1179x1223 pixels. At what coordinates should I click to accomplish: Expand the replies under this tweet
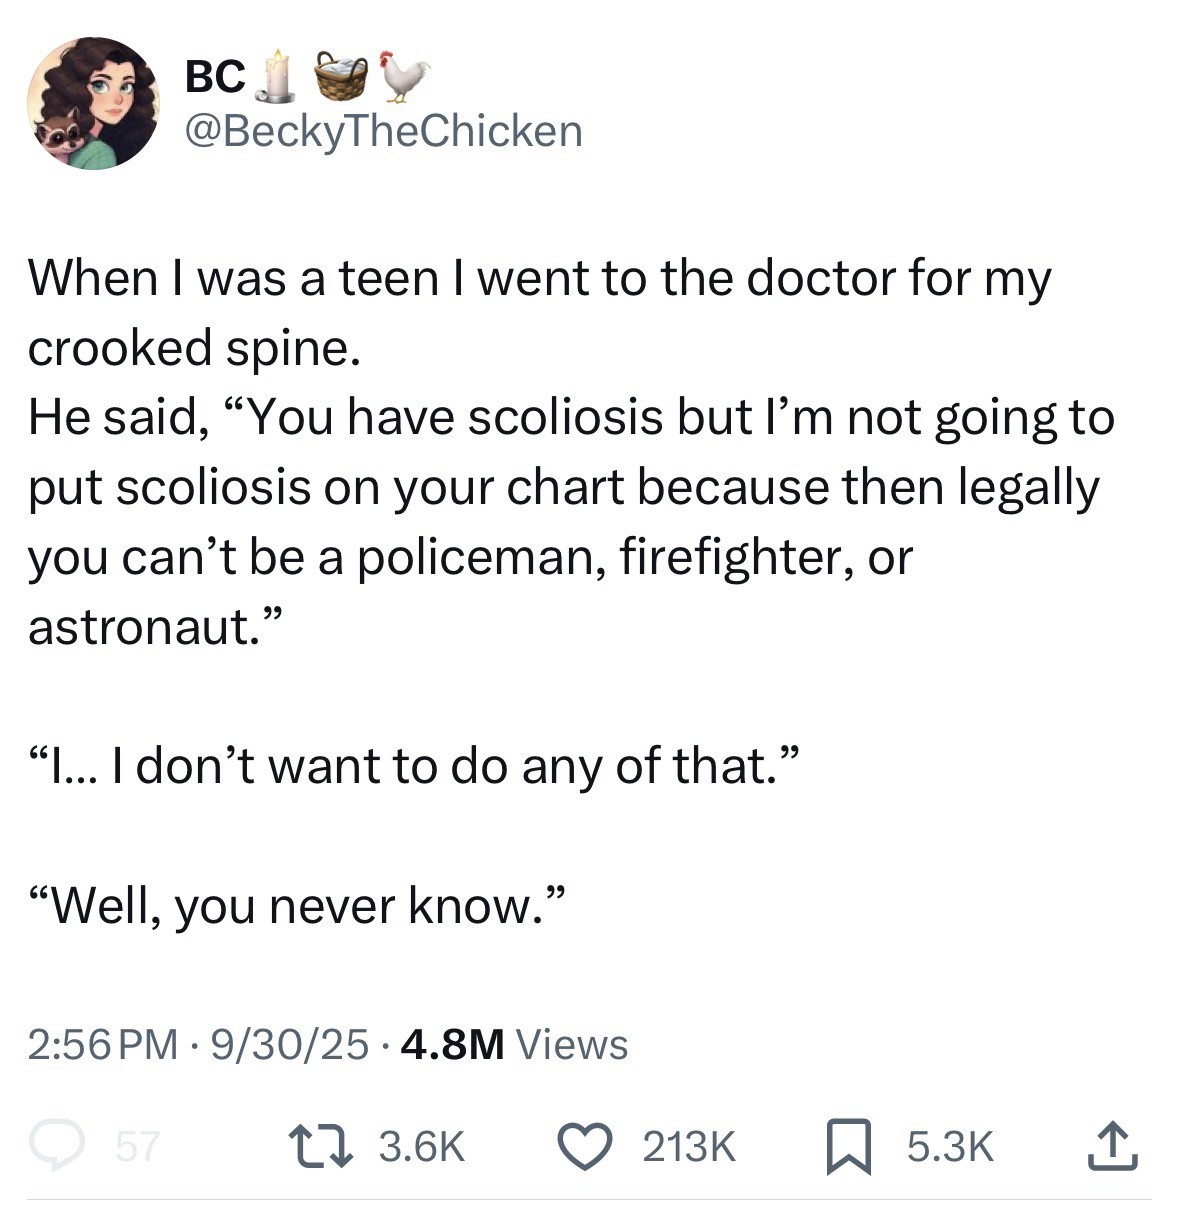pyautogui.click(x=56, y=1147)
